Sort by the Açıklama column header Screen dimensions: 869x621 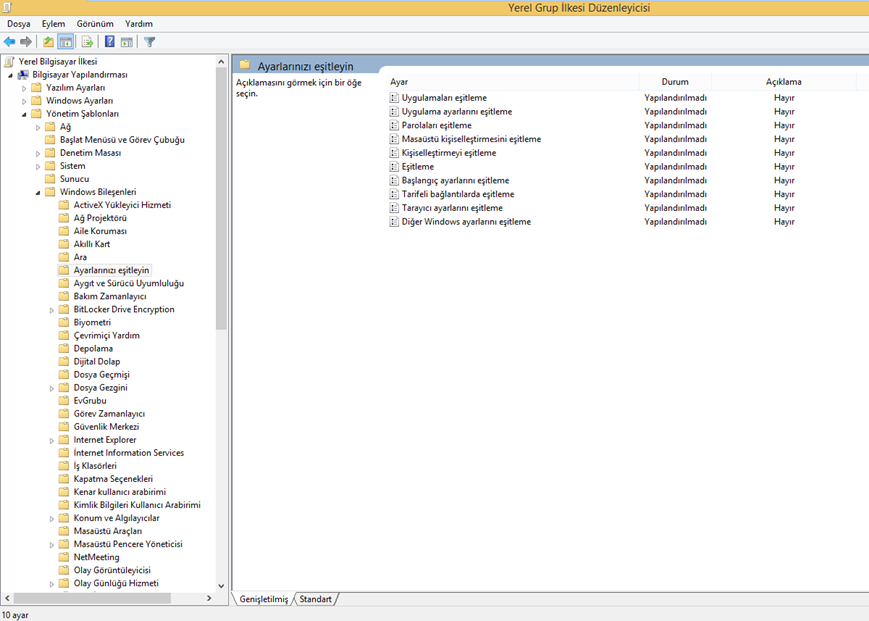point(784,81)
